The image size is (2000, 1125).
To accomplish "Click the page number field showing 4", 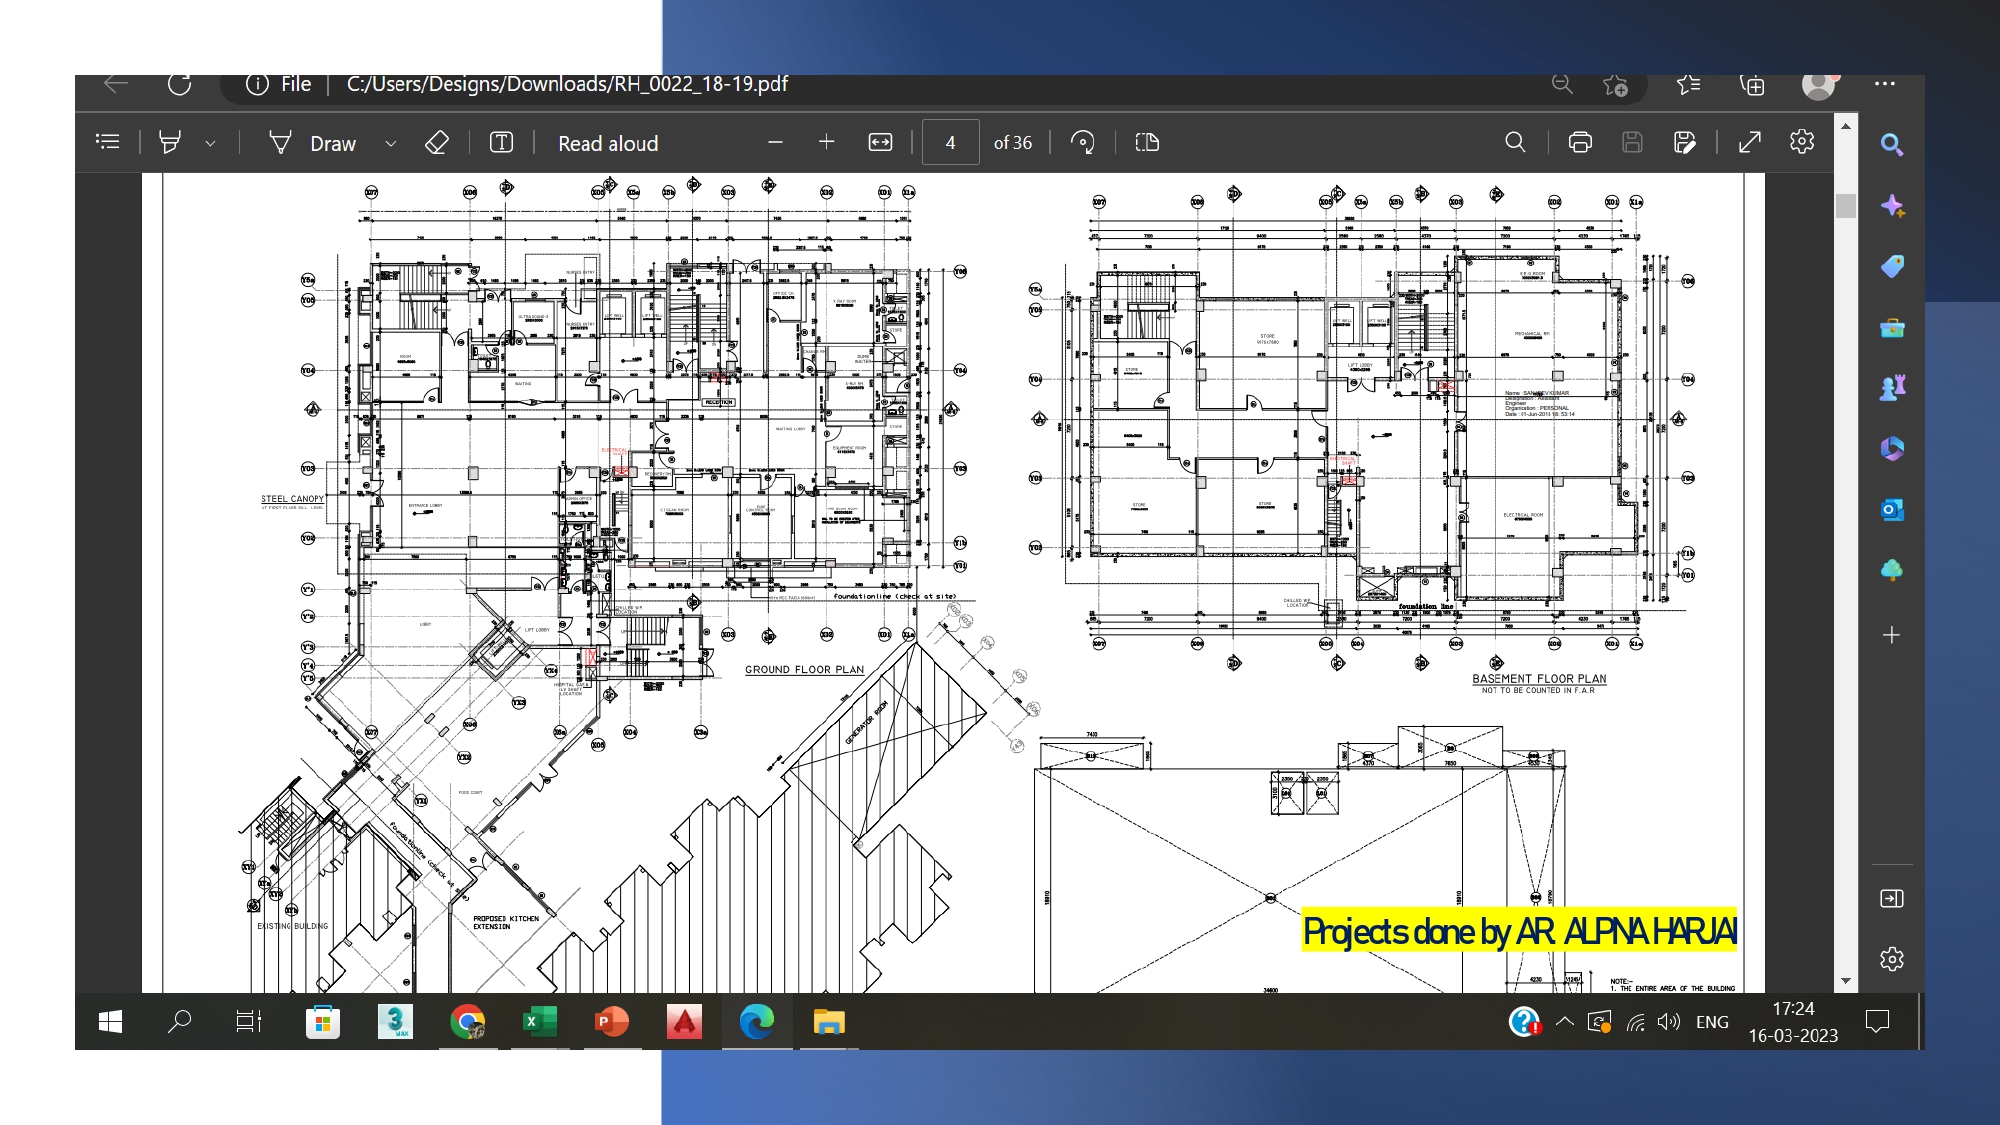I will coord(951,142).
